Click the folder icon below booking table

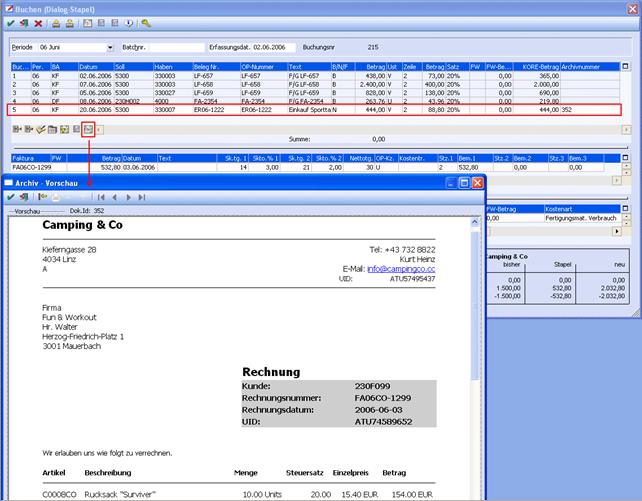[x=51, y=129]
